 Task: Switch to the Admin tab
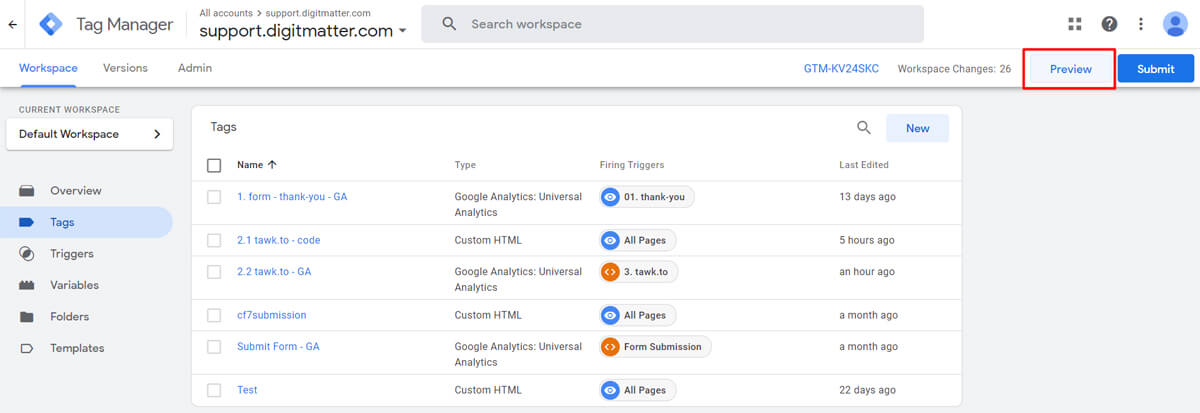click(x=195, y=68)
